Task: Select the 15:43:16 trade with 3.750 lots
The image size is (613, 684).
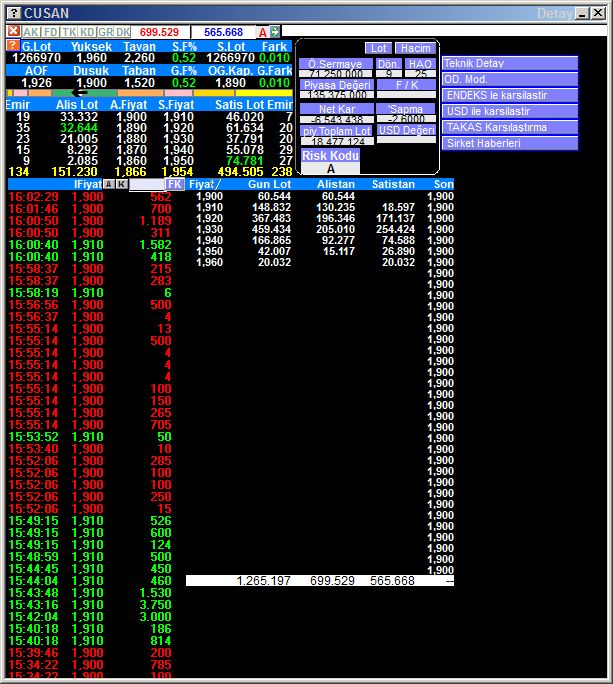Action: click(90, 605)
